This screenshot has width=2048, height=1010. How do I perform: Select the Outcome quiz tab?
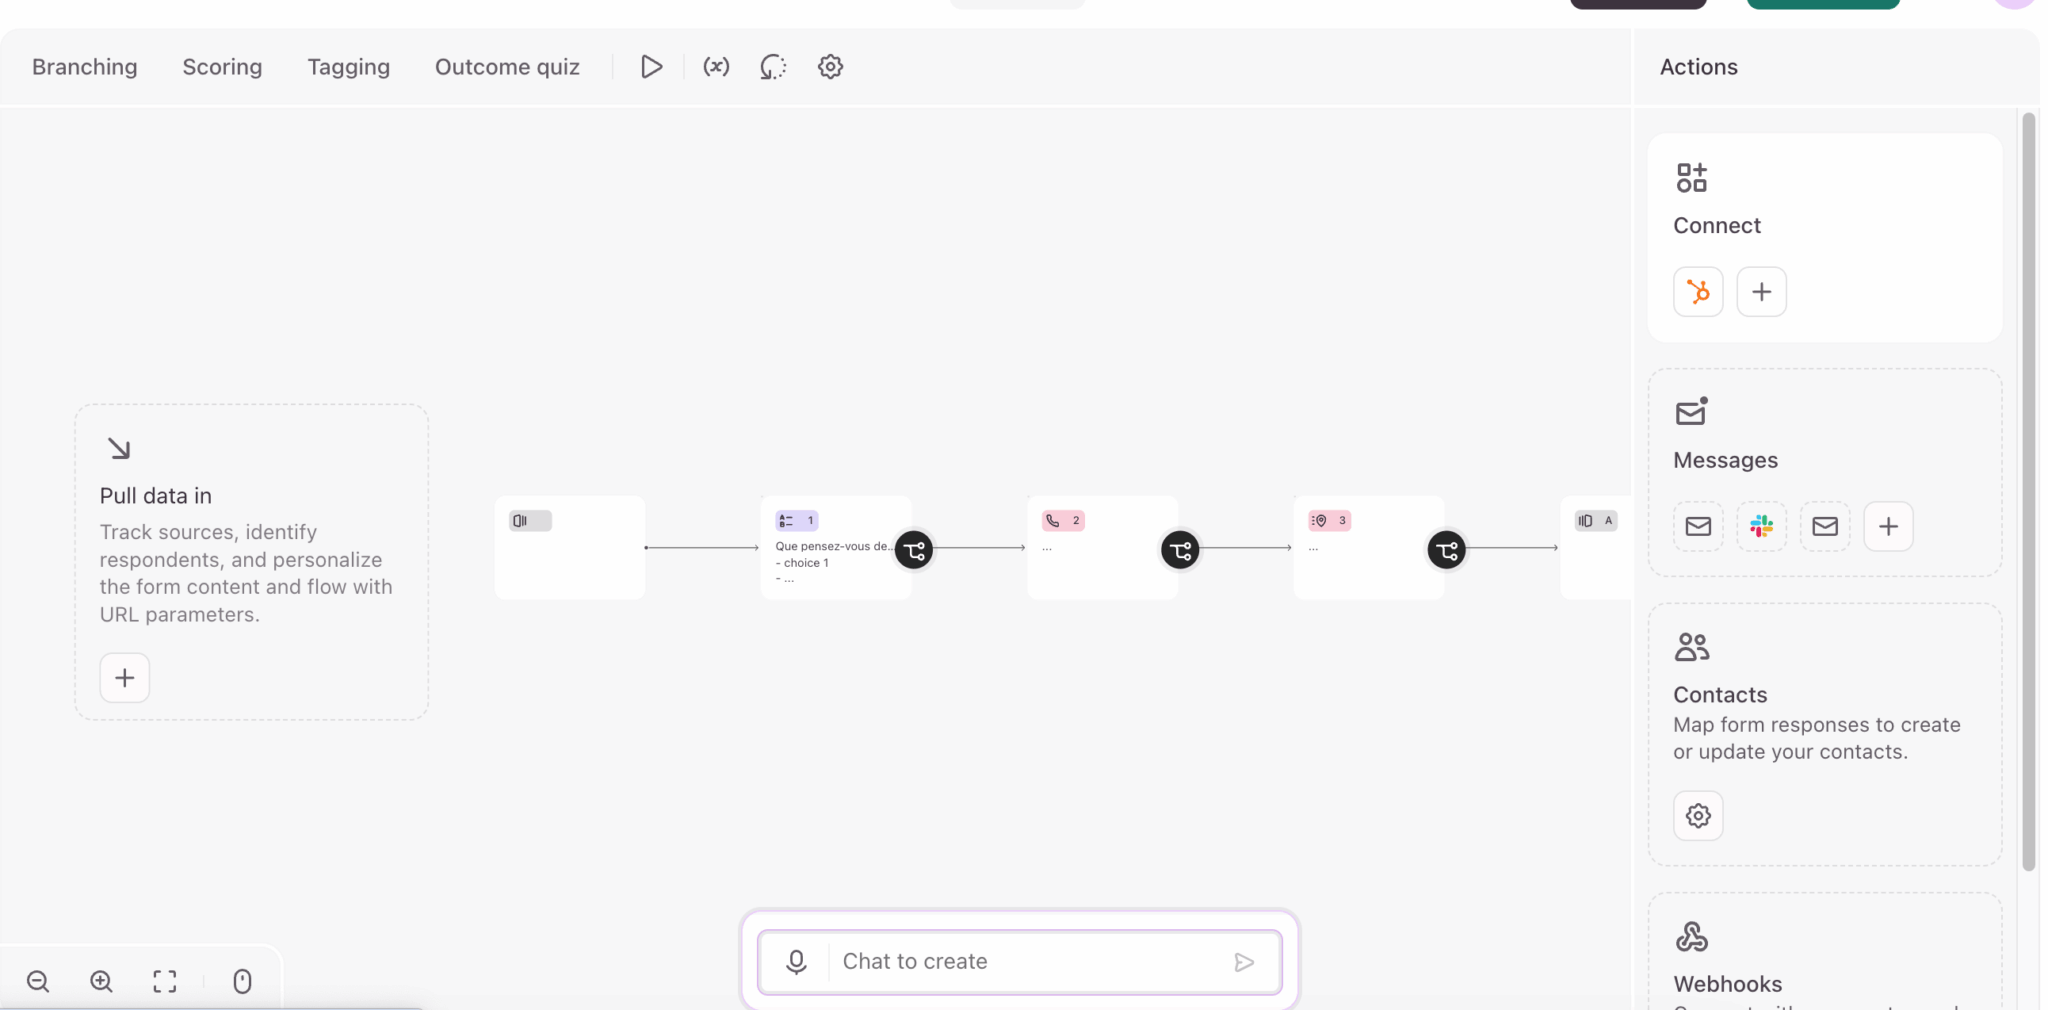tap(507, 67)
